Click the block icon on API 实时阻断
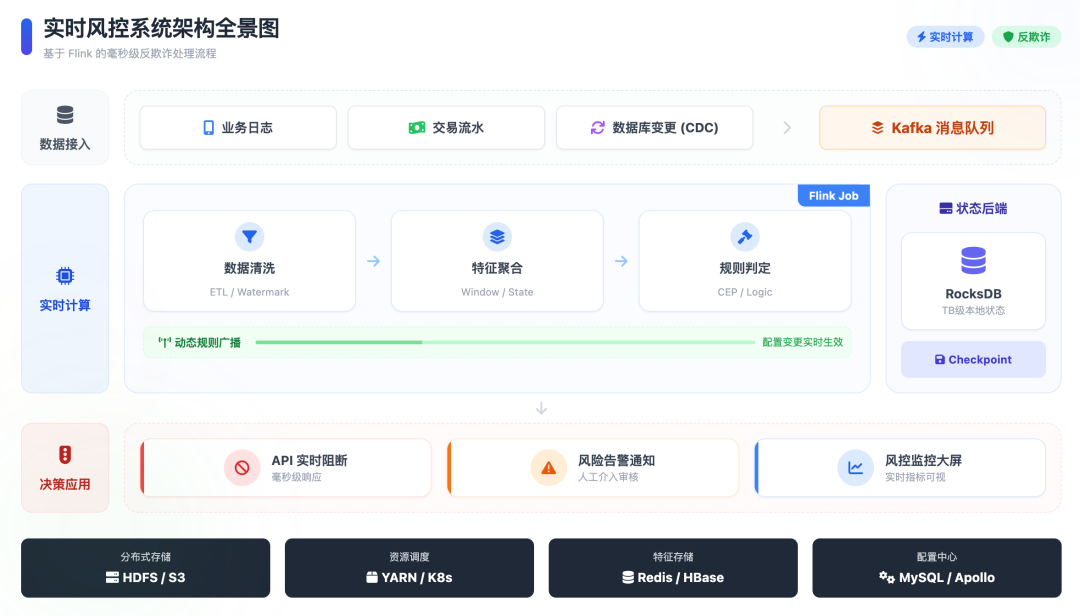Screen dimensions: 1080x616 tap(243, 467)
